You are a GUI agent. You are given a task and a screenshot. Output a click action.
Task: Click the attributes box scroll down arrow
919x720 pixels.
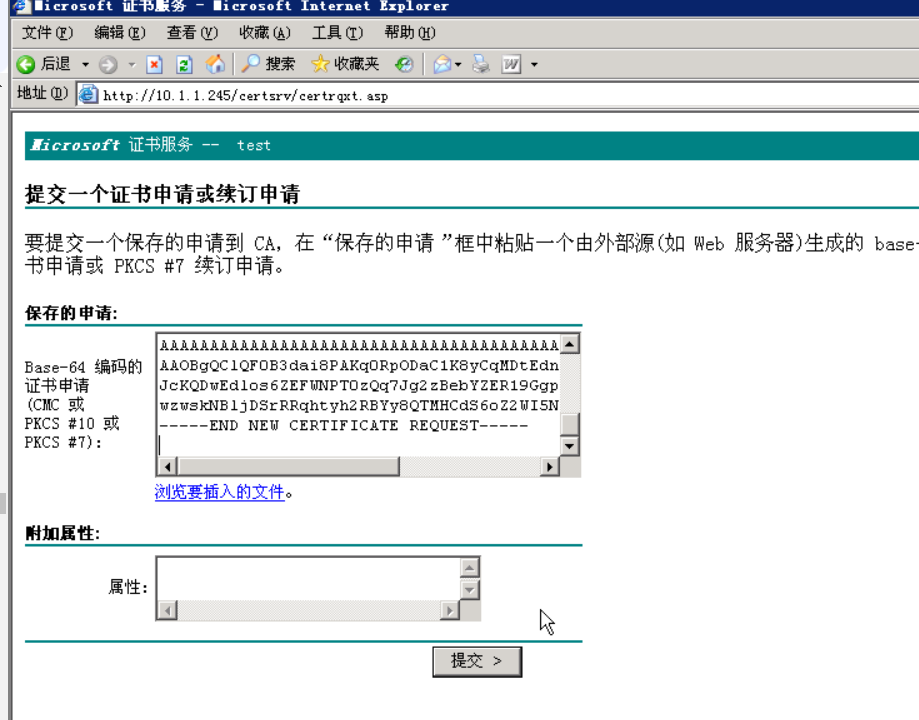pyautogui.click(x=470, y=590)
